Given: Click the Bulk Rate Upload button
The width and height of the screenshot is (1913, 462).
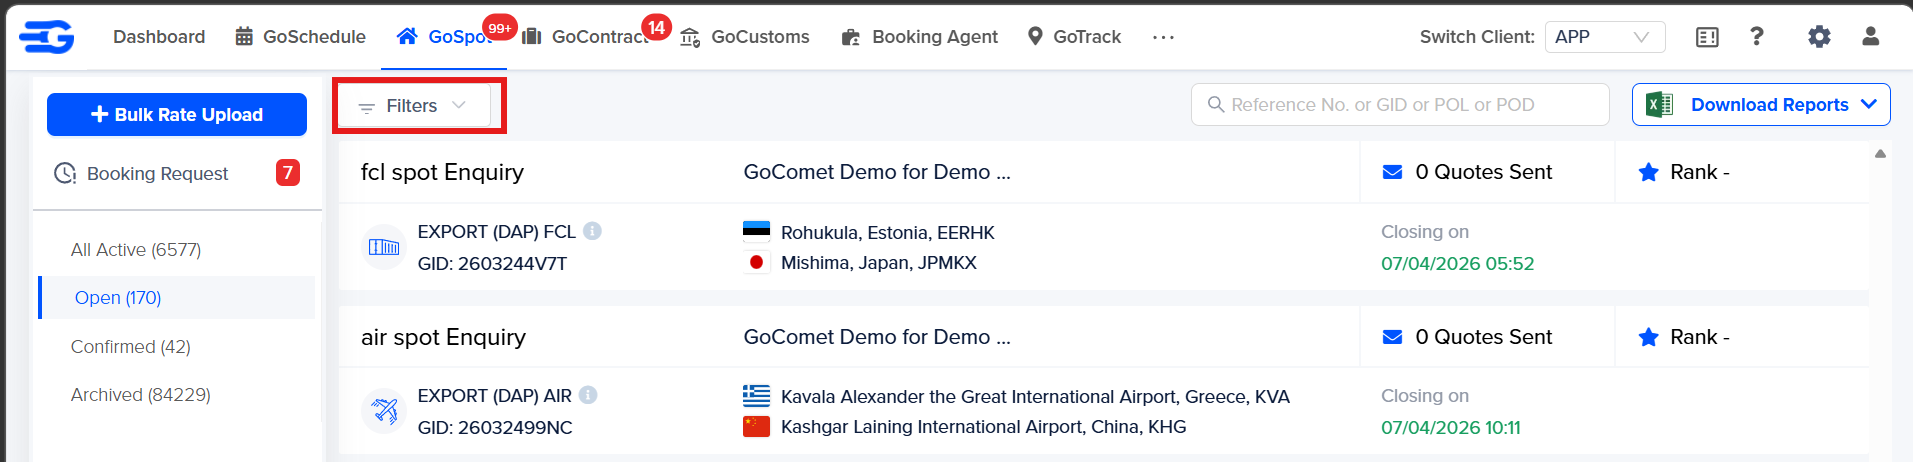Looking at the screenshot, I should [177, 115].
